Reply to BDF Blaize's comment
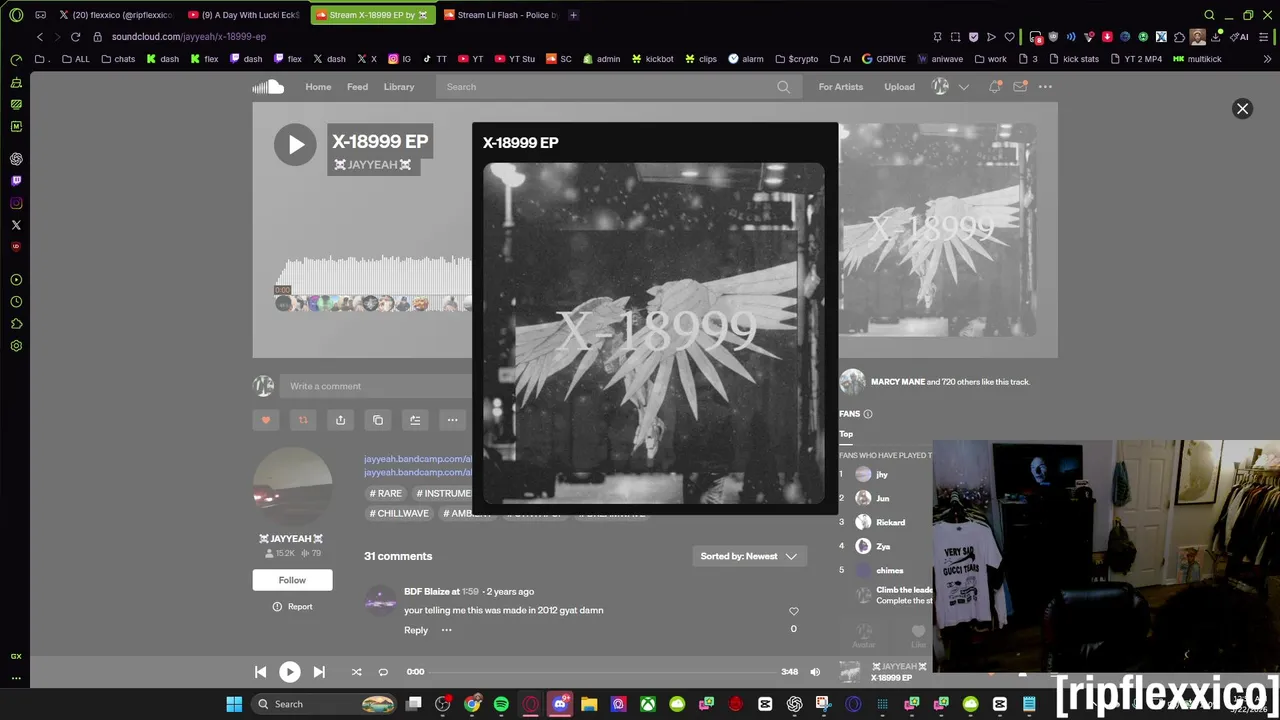The height and width of the screenshot is (720, 1280). (x=416, y=630)
